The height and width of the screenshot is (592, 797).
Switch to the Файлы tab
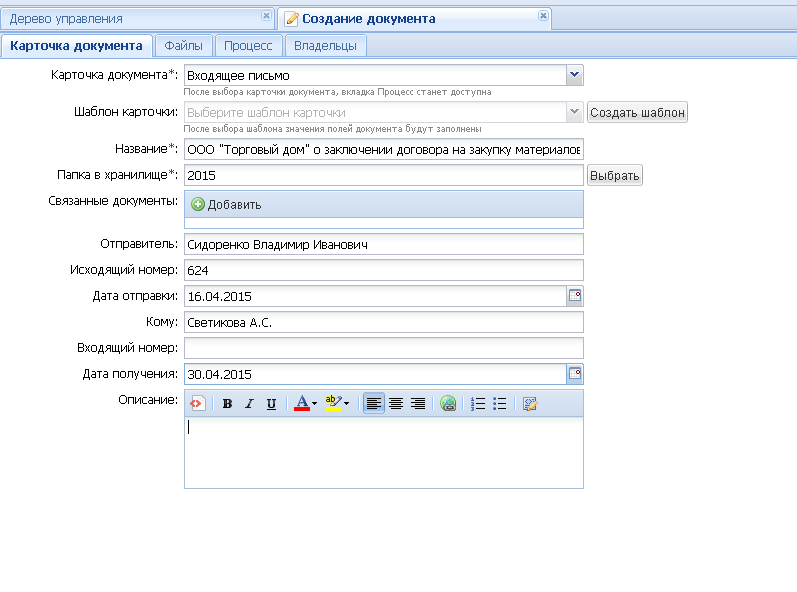183,46
